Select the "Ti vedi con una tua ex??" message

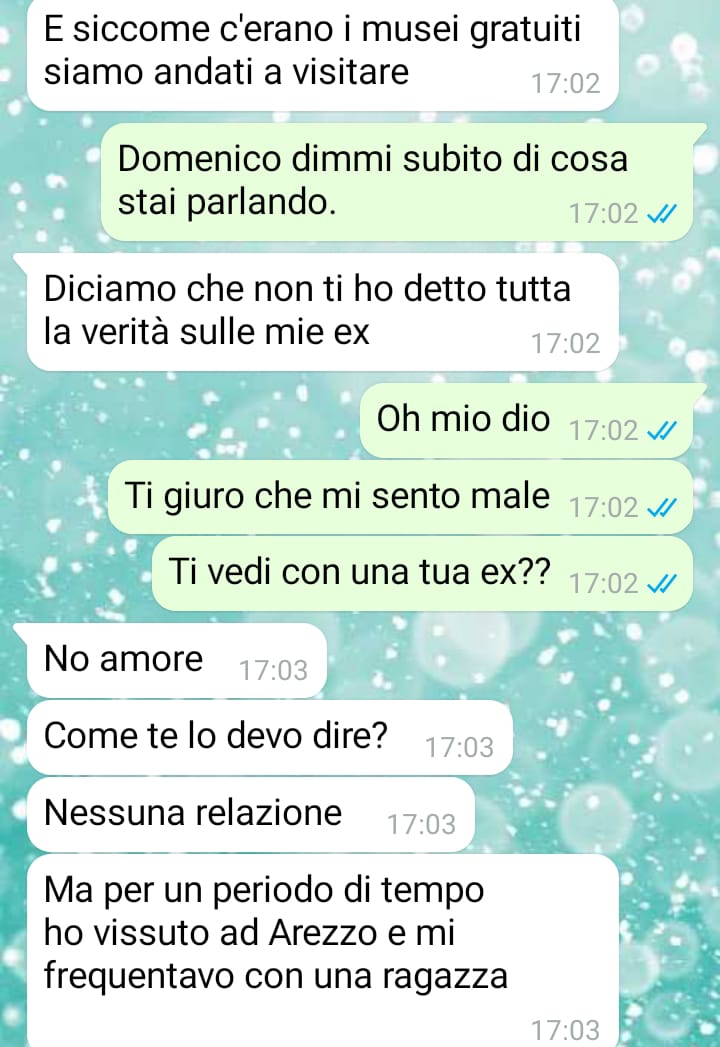[422, 573]
